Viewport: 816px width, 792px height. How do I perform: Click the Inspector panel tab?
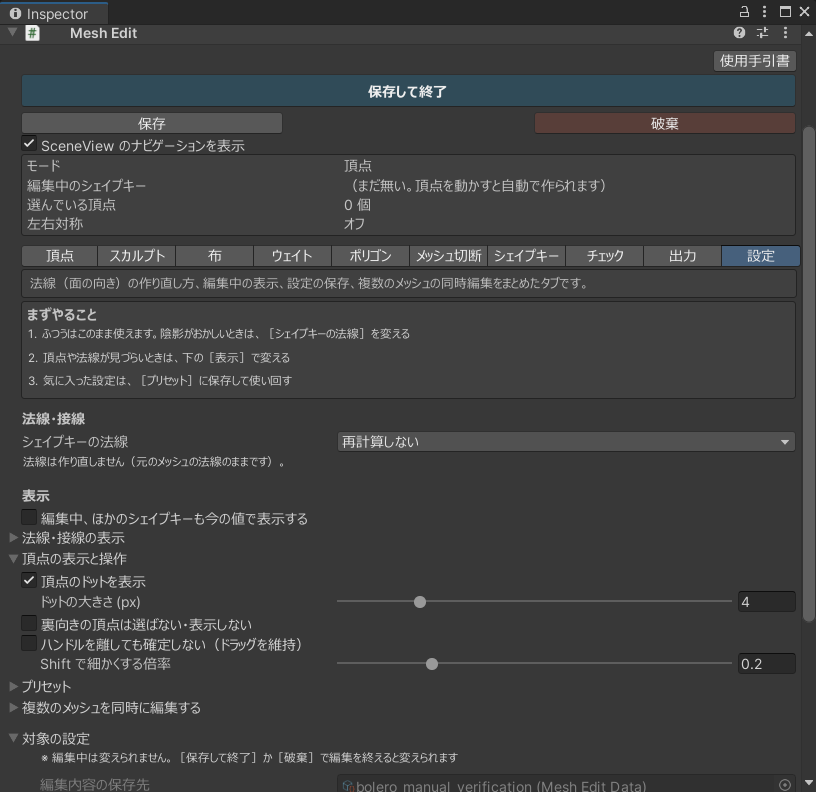tap(54, 14)
